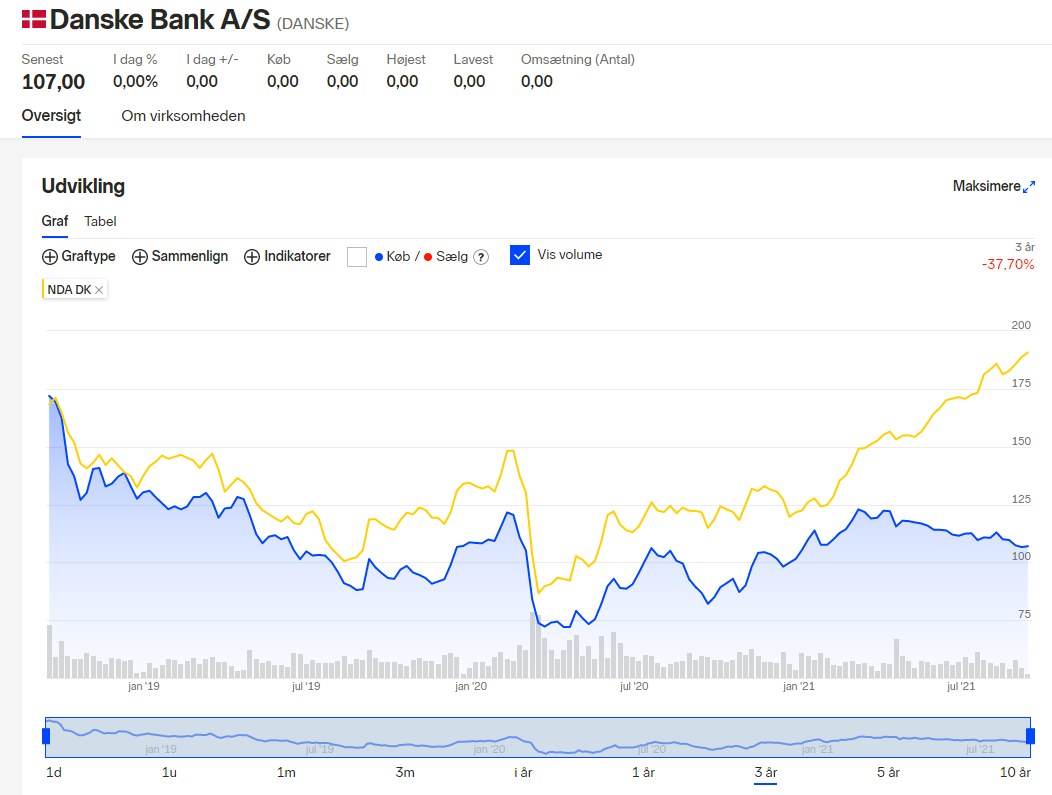Select the i år time range

[523, 772]
